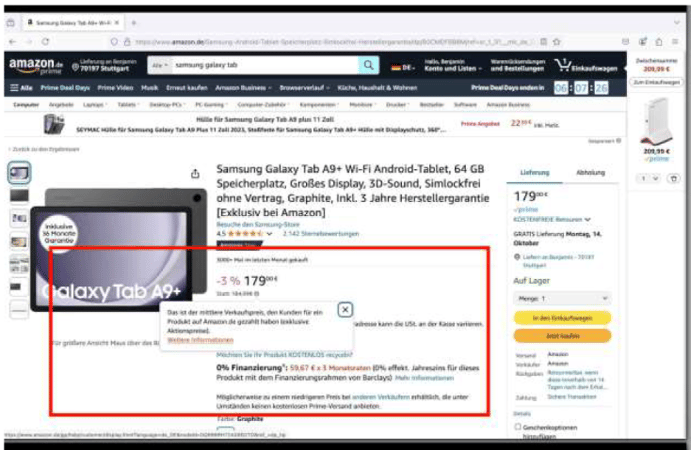Open tab list dropdown arrow

tap(676, 22)
